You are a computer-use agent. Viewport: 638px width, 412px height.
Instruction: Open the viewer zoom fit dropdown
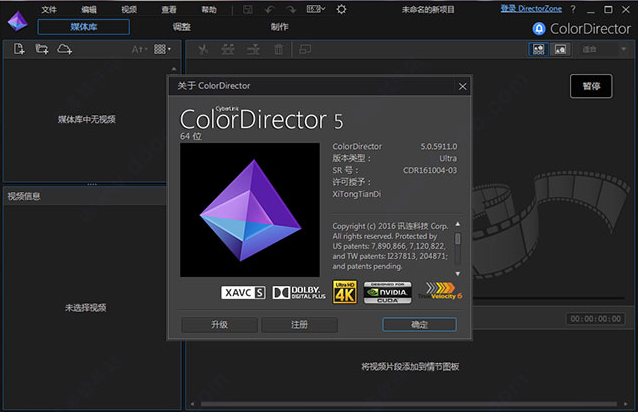pyautogui.click(x=604, y=50)
